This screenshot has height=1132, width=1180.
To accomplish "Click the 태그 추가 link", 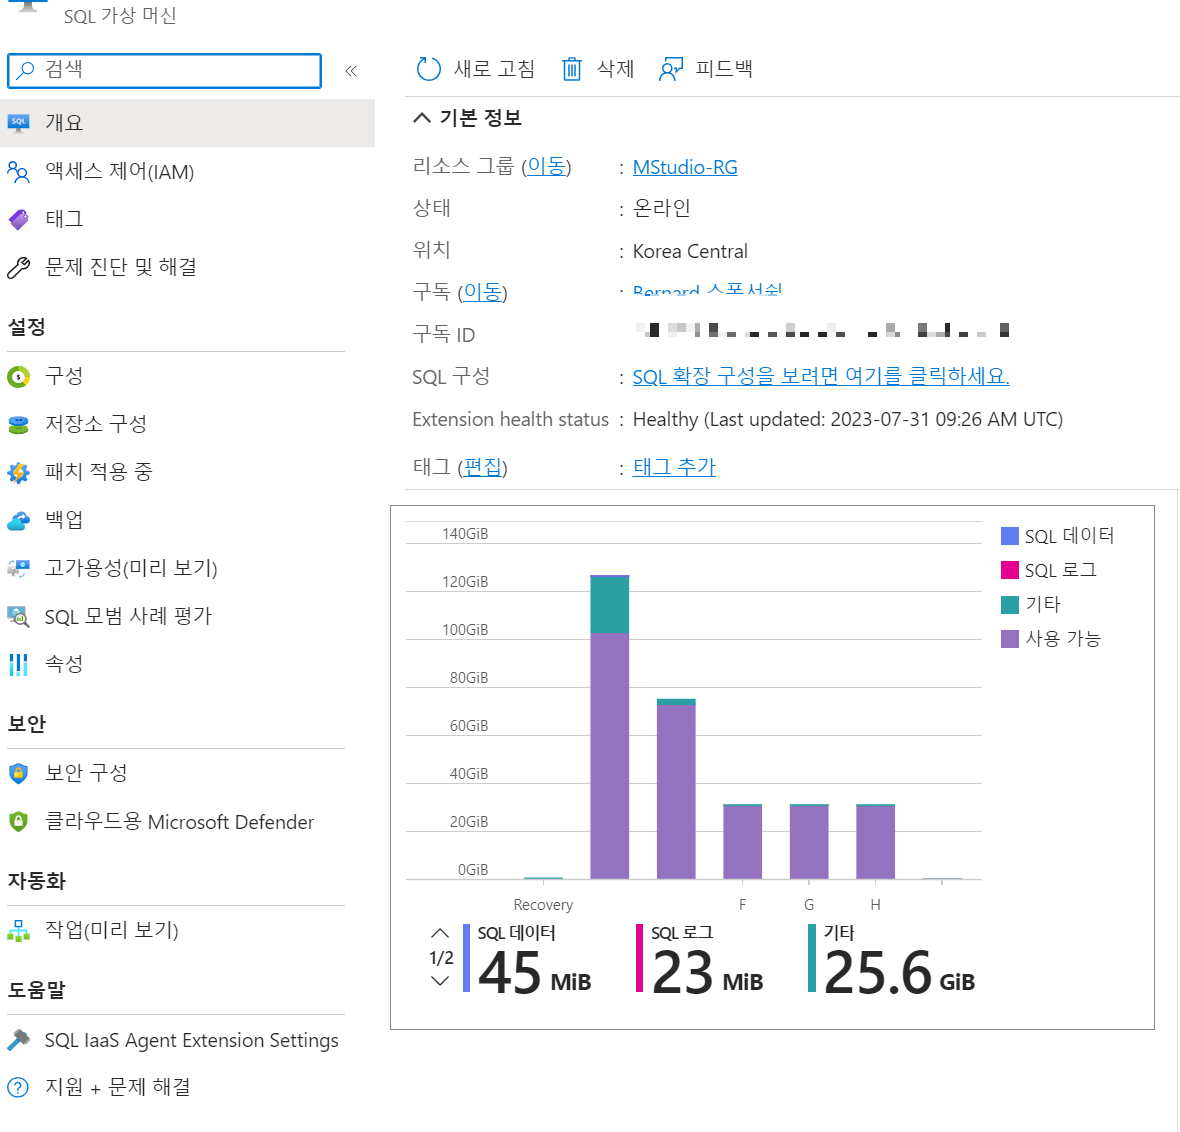I will (x=674, y=467).
